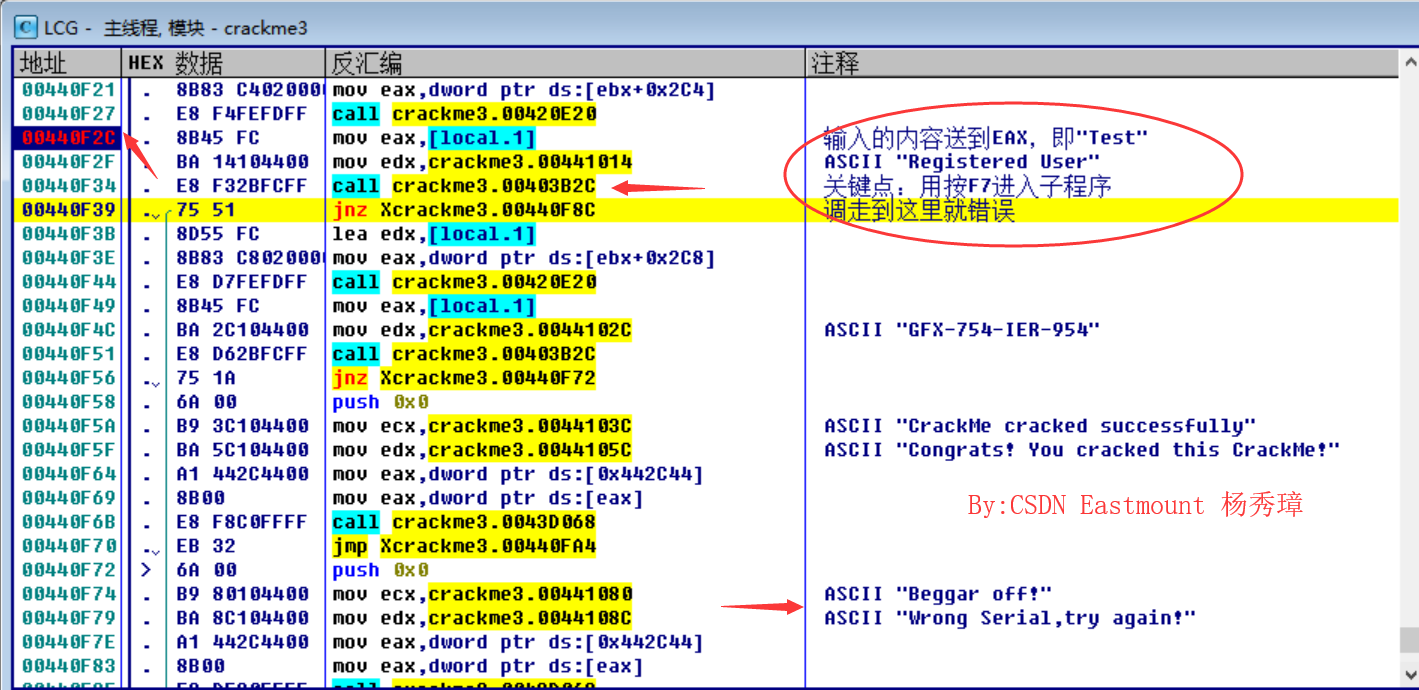Viewport: 1419px width, 690px height.
Task: Select address 00440F2F
Action: click(69, 162)
